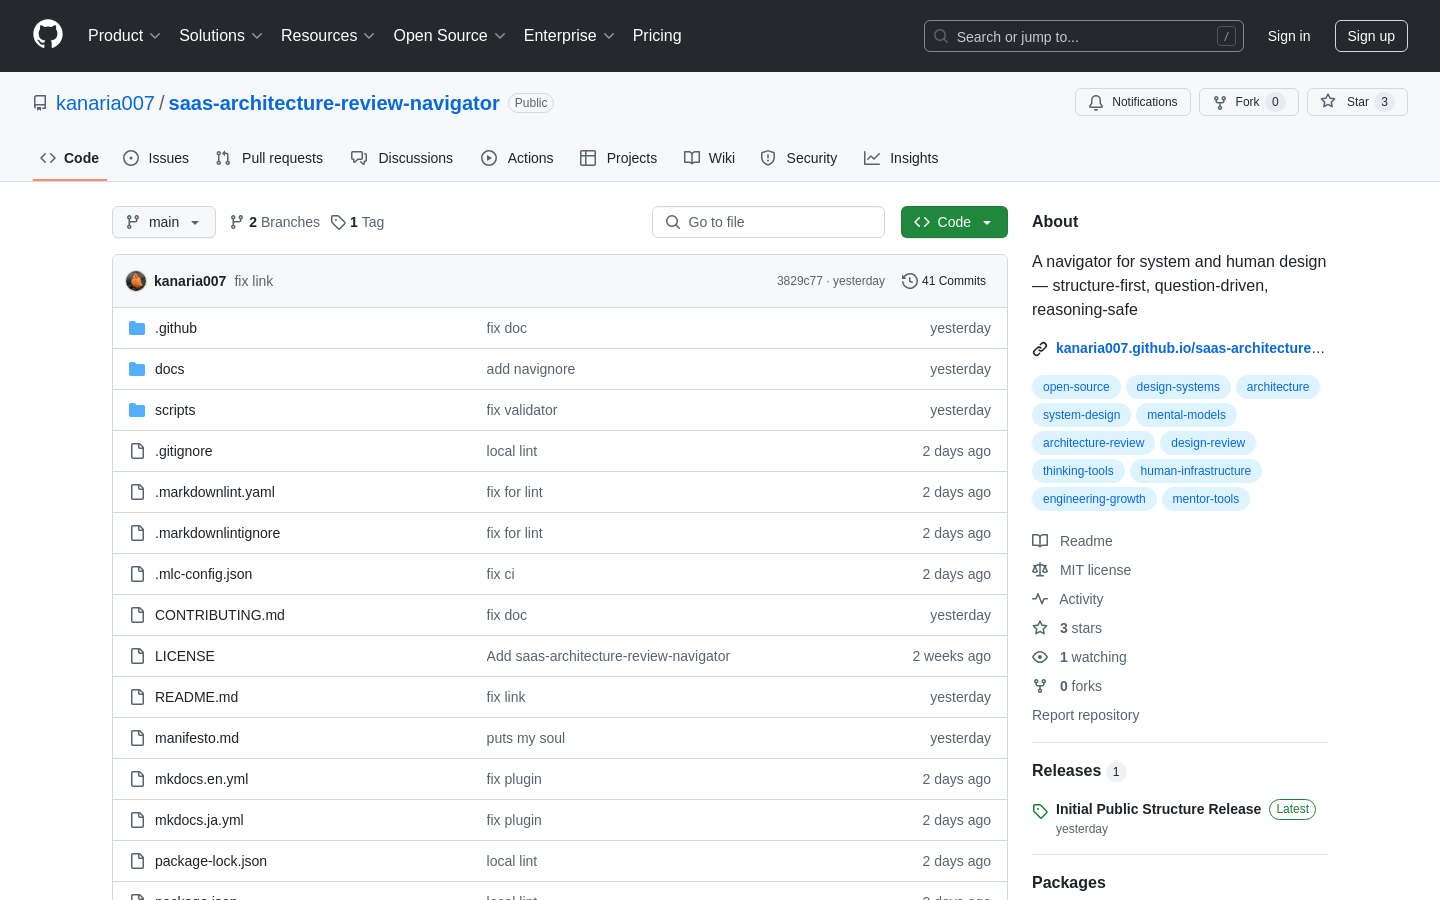
Task: Select the human-infrastructure topic tag
Action: (x=1196, y=471)
